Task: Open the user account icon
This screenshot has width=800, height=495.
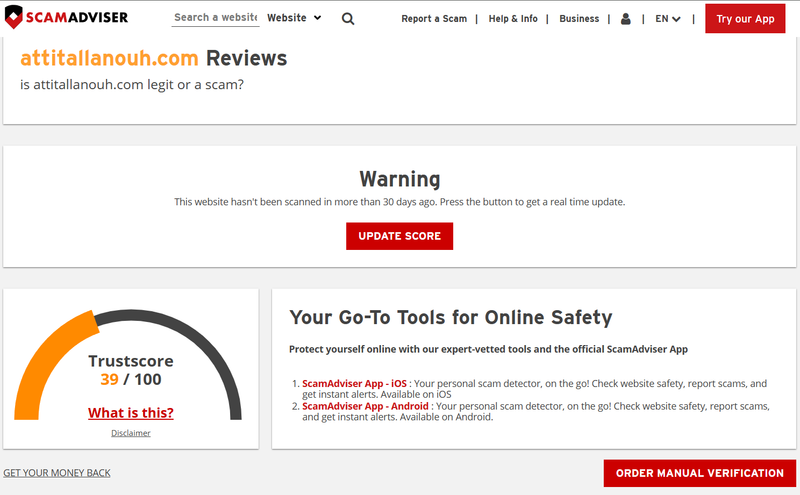Action: click(626, 19)
